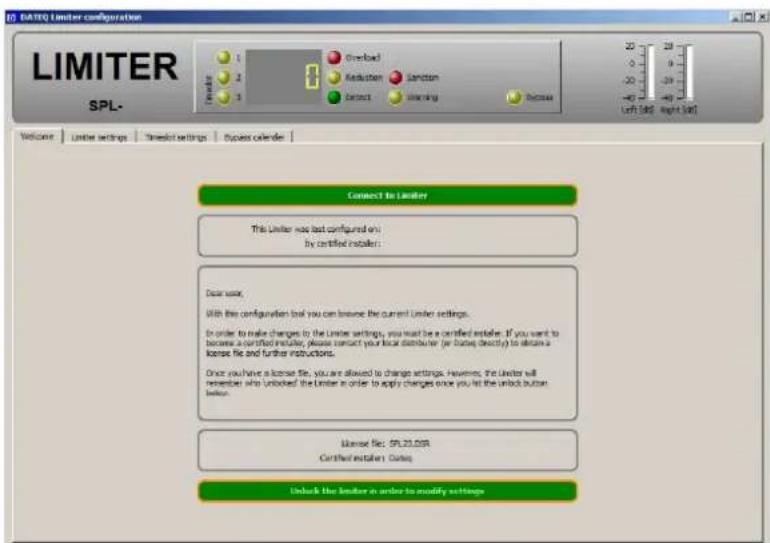The height and width of the screenshot is (543, 770).
Task: Click the 'last configured on' text
Action: click(316, 229)
